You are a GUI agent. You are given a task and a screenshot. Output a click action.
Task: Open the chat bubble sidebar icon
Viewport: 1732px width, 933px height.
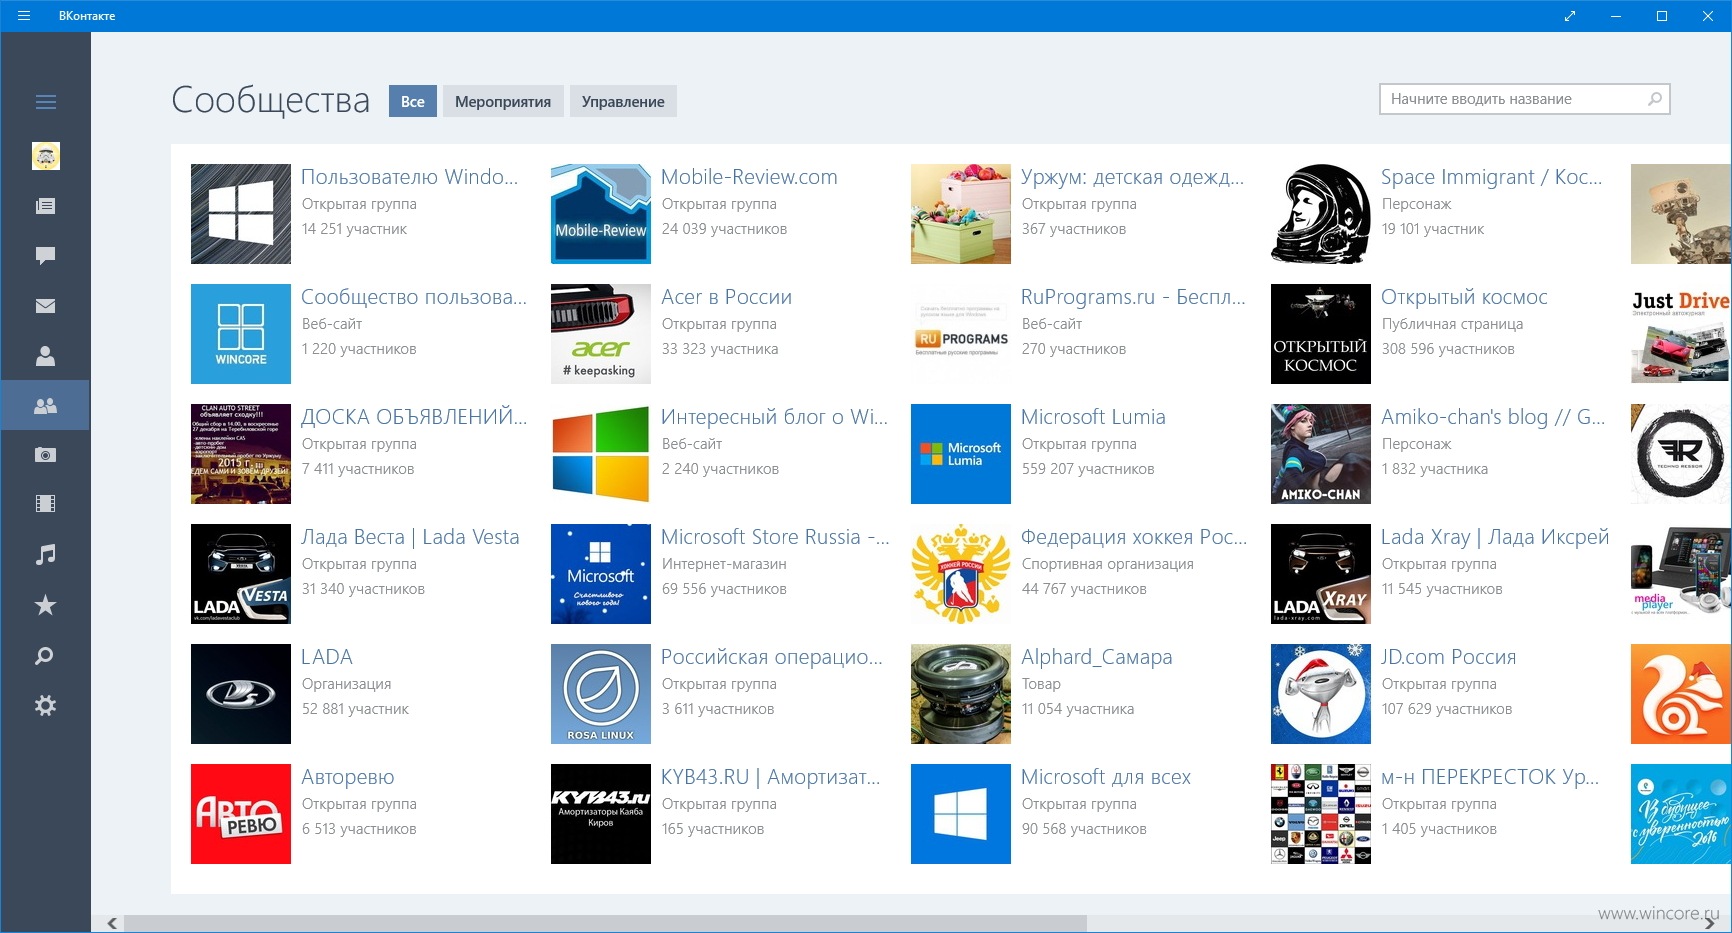[x=45, y=256]
